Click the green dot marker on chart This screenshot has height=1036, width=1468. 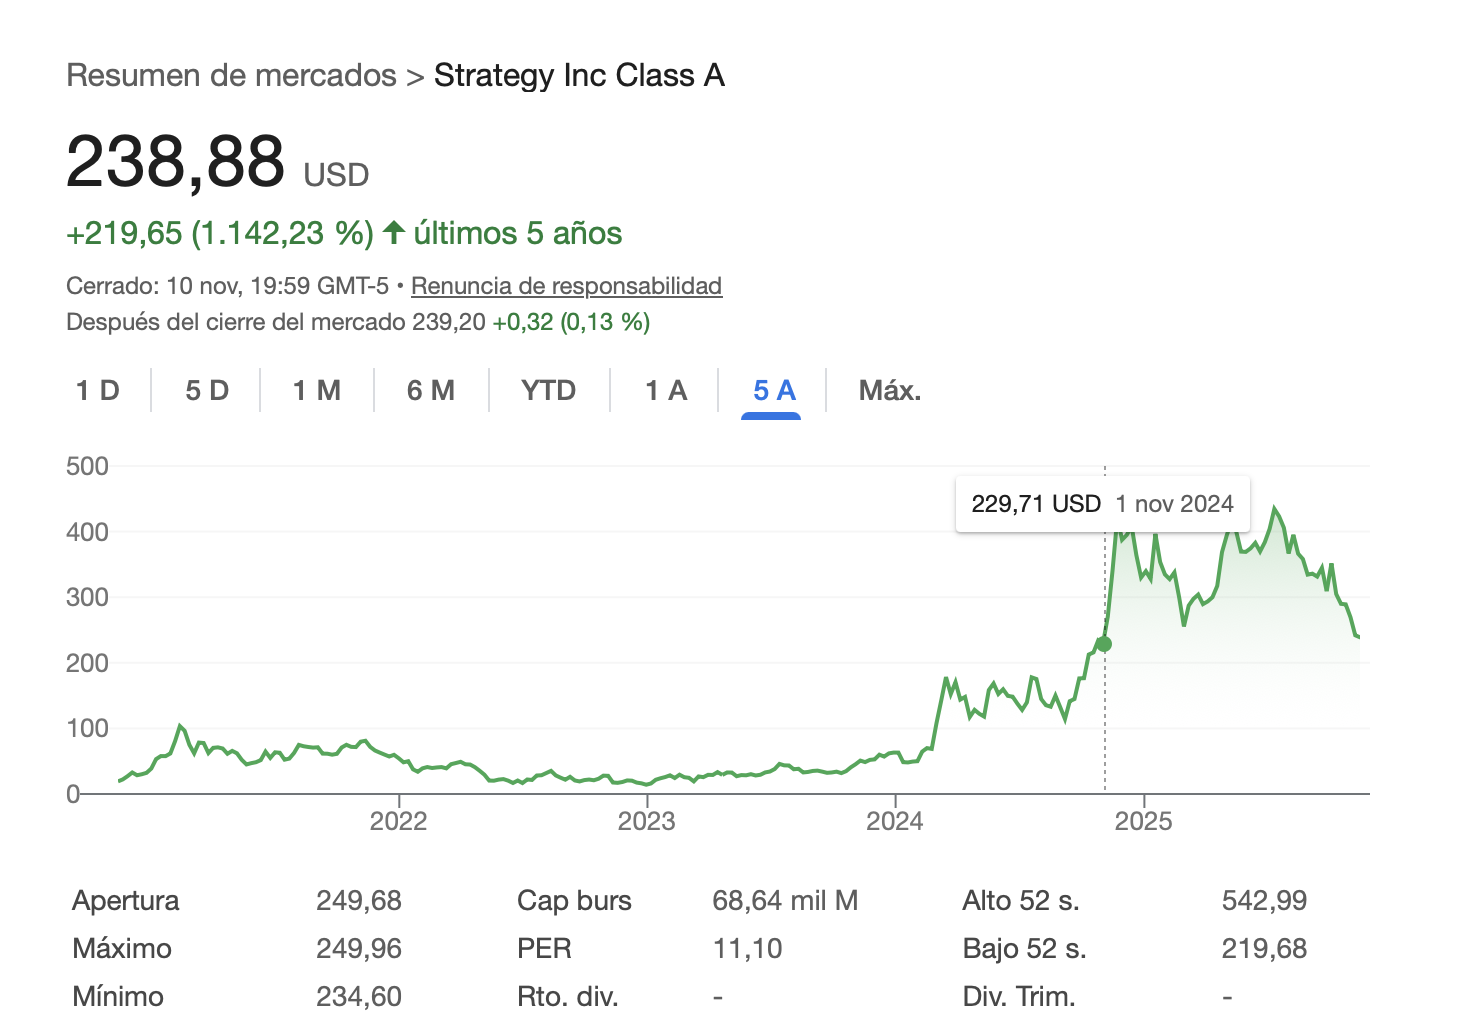click(x=1104, y=644)
